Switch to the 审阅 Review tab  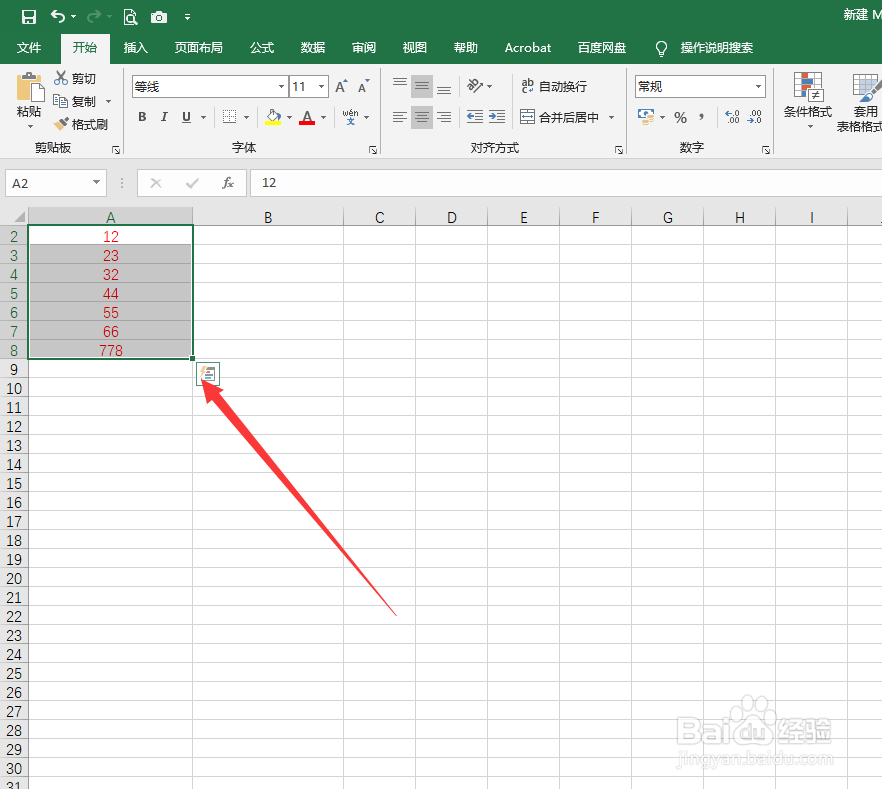tap(363, 48)
